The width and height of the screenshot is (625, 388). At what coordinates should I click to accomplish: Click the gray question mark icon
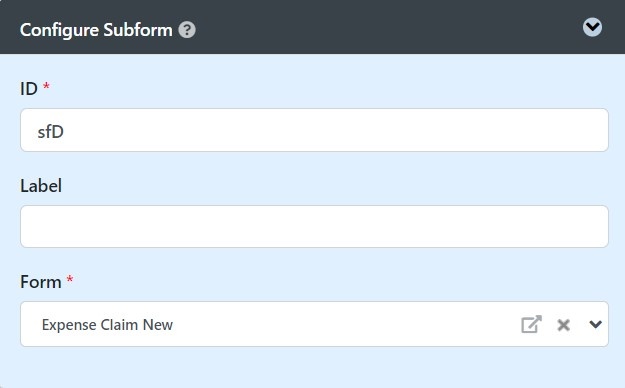187,30
